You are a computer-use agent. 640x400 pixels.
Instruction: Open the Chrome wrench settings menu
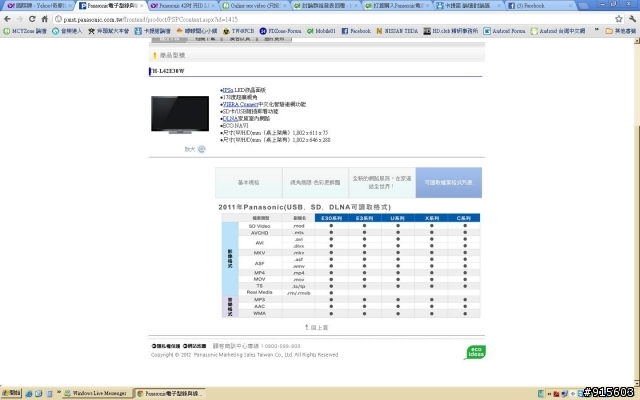coord(632,19)
